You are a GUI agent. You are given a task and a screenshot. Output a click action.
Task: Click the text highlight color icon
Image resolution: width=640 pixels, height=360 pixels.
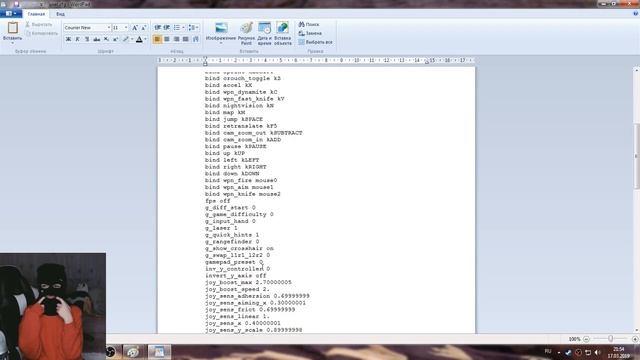point(126,39)
